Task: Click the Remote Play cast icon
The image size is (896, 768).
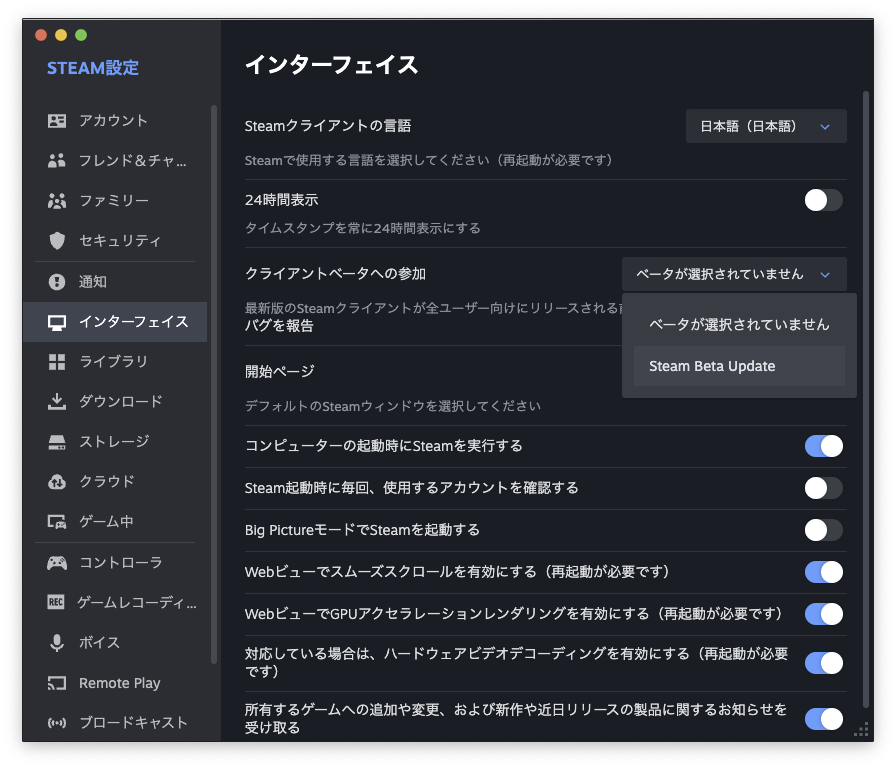Action: click(57, 683)
